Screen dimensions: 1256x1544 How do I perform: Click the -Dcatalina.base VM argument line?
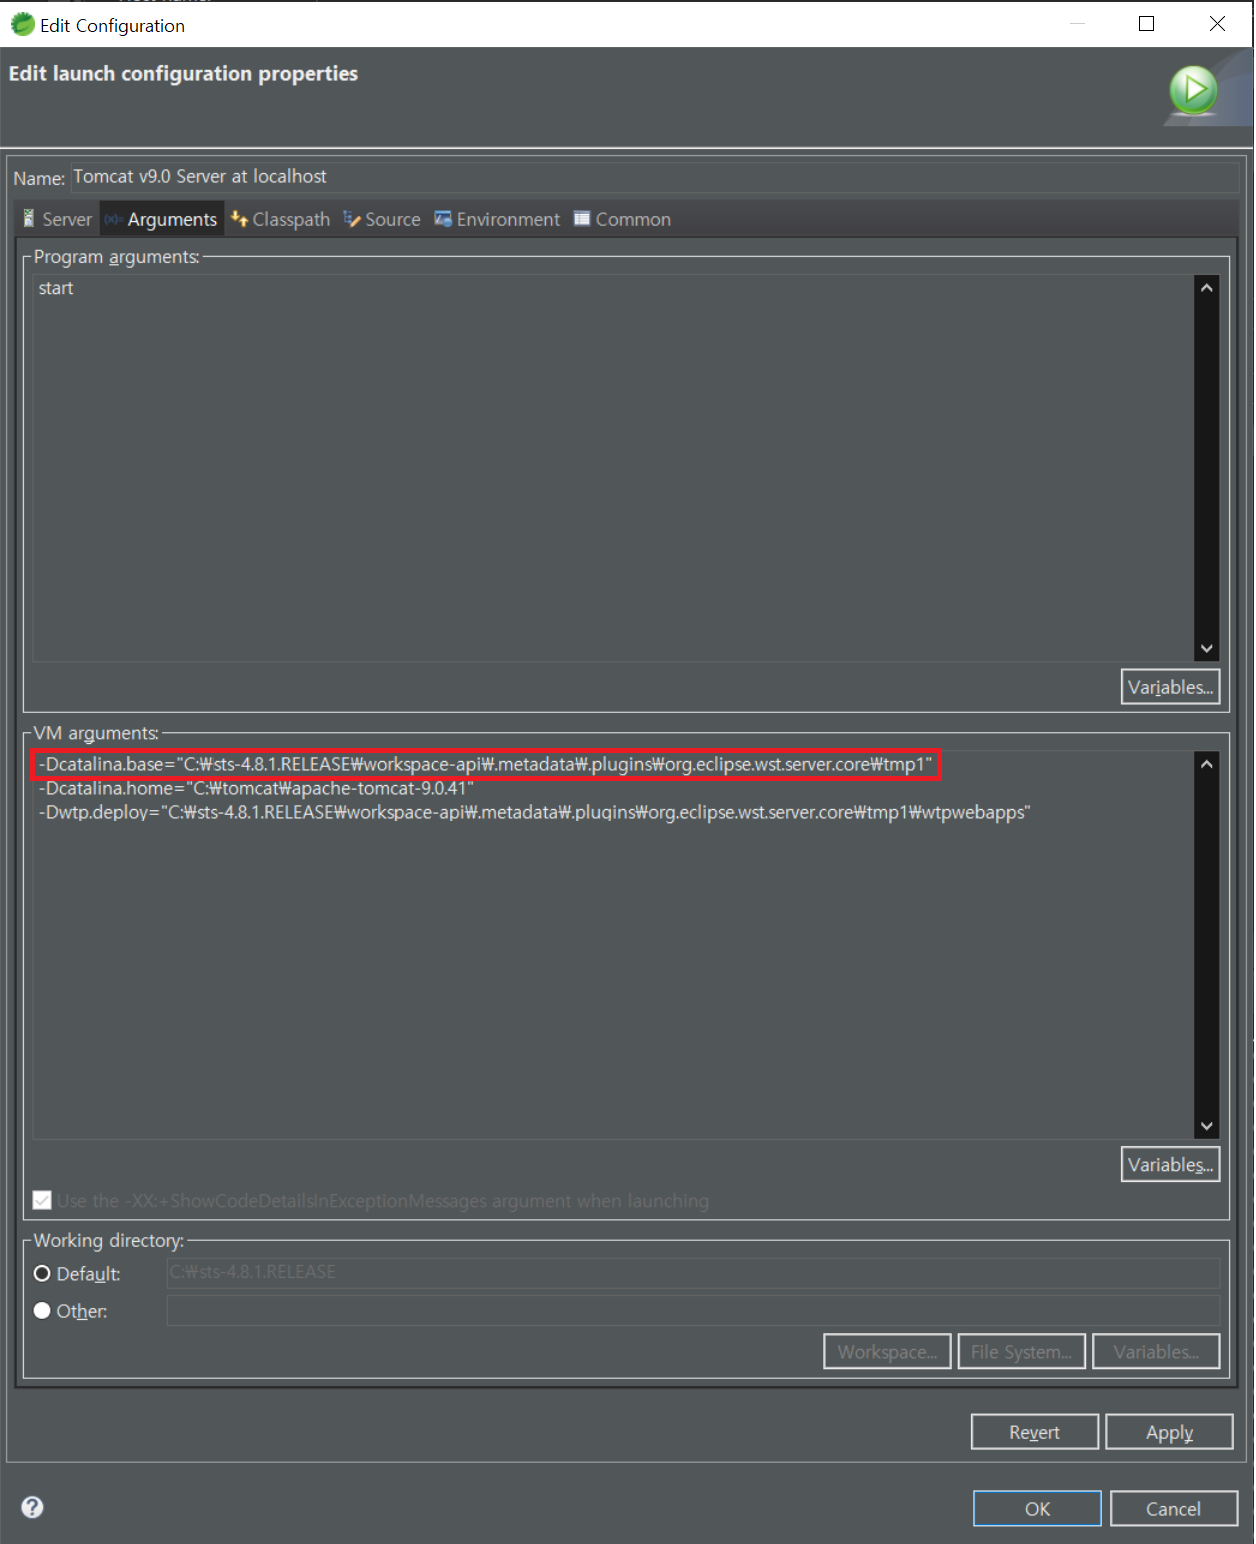pyautogui.click(x=485, y=764)
